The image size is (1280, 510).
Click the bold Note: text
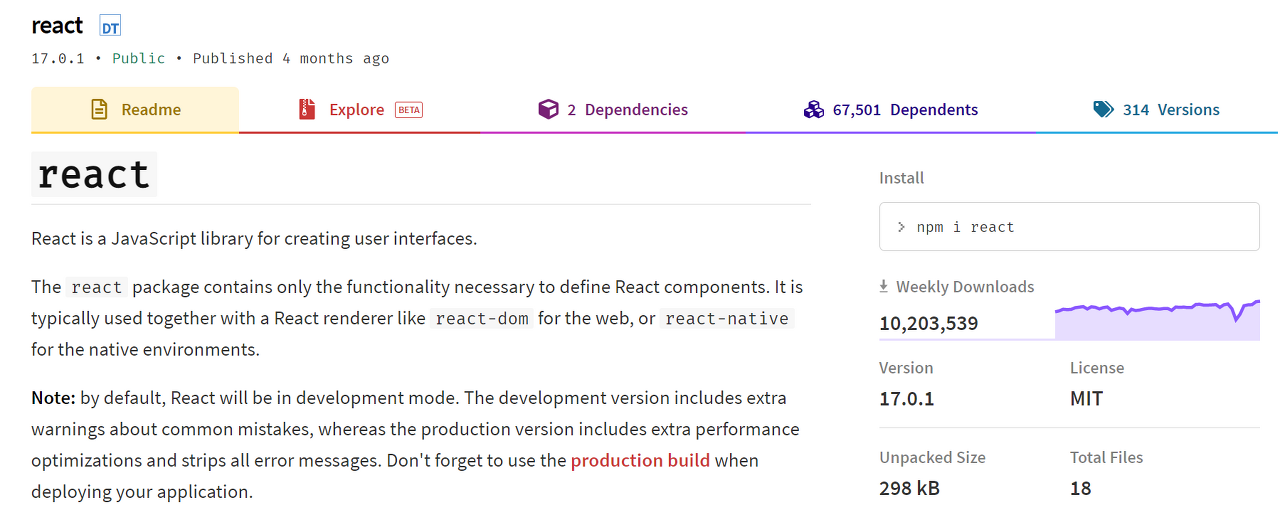pos(54,397)
